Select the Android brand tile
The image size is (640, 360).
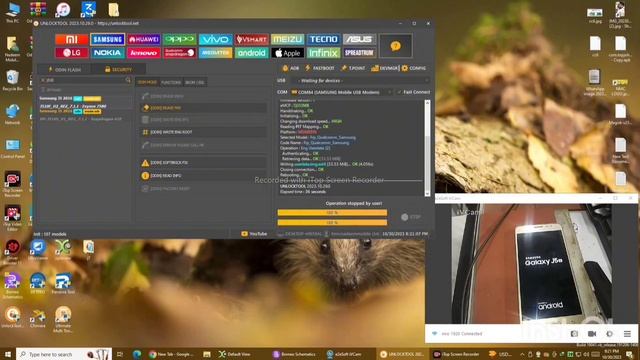click(251, 53)
